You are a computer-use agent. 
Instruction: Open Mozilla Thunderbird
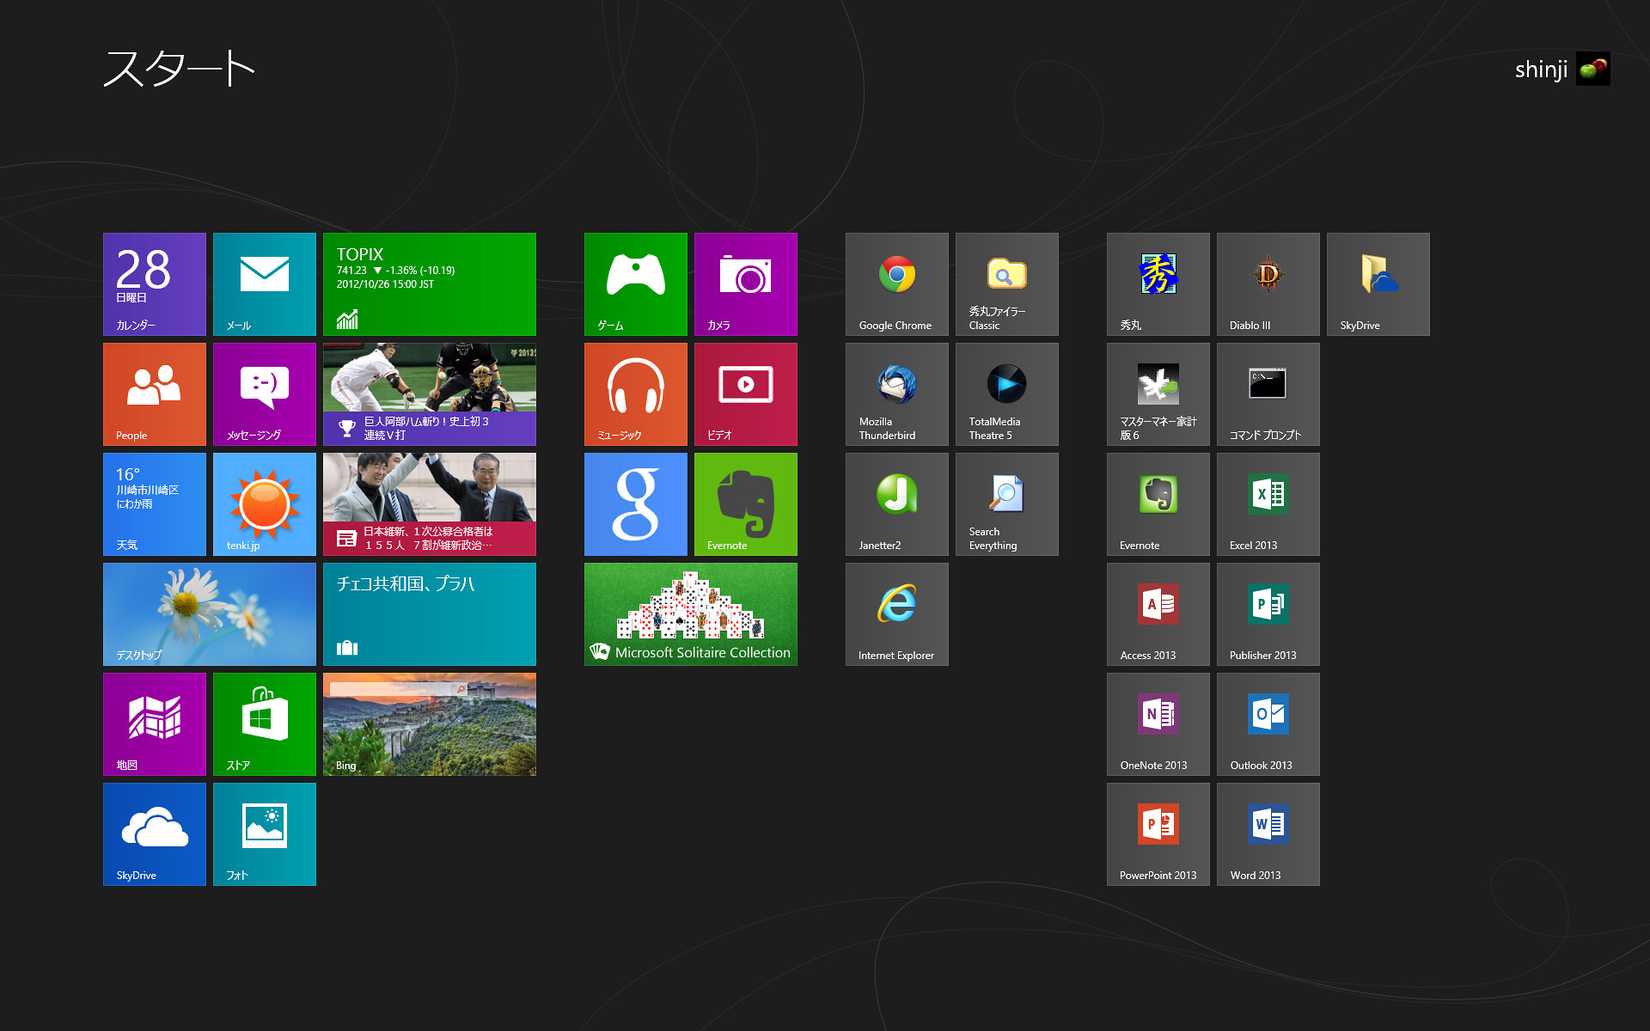tap(896, 394)
